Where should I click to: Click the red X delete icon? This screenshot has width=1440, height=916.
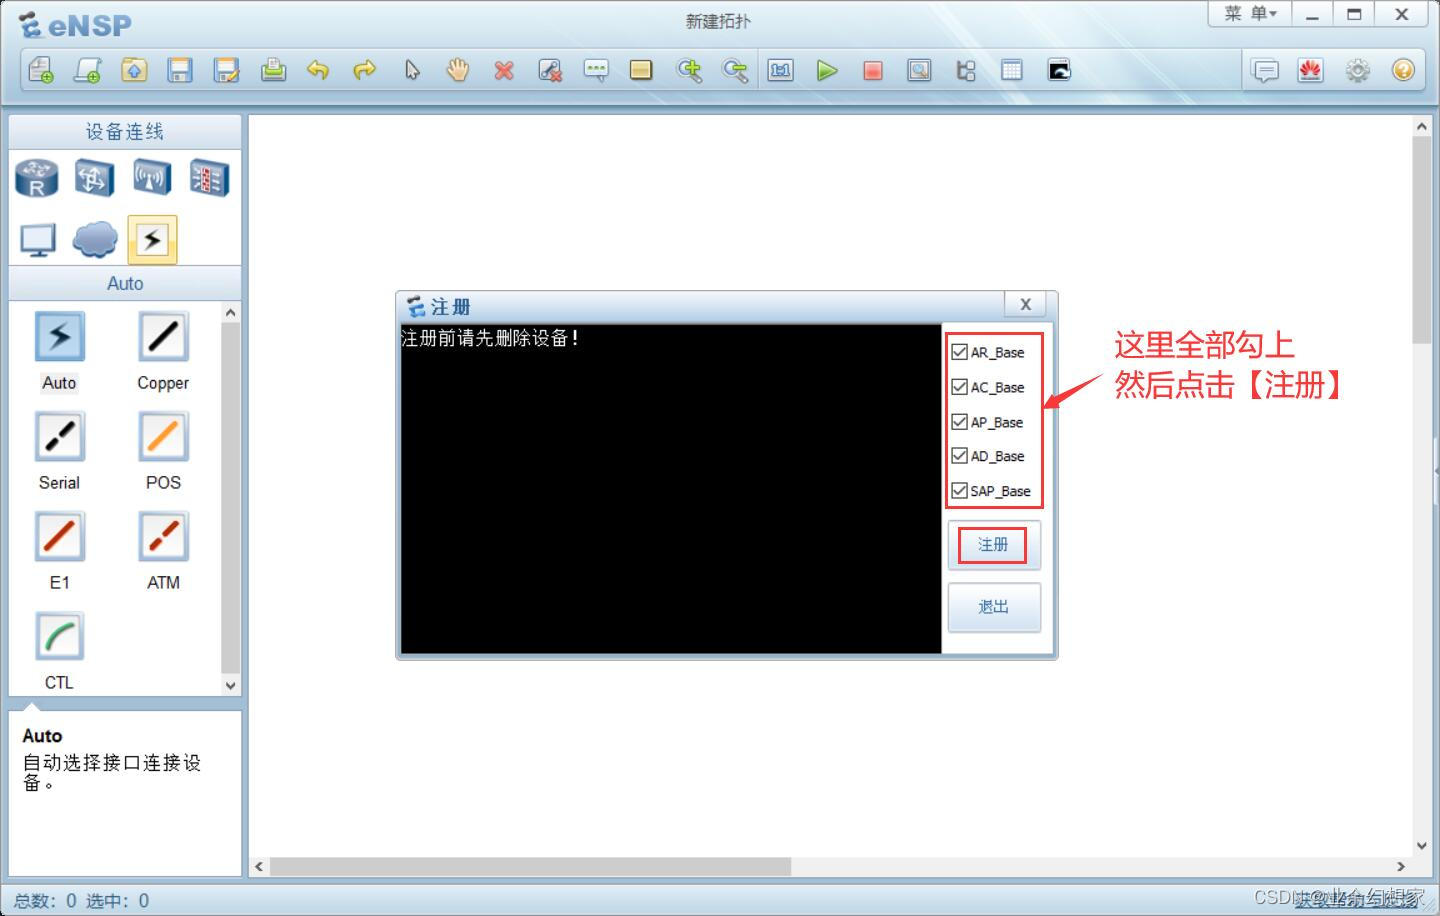[x=504, y=70]
